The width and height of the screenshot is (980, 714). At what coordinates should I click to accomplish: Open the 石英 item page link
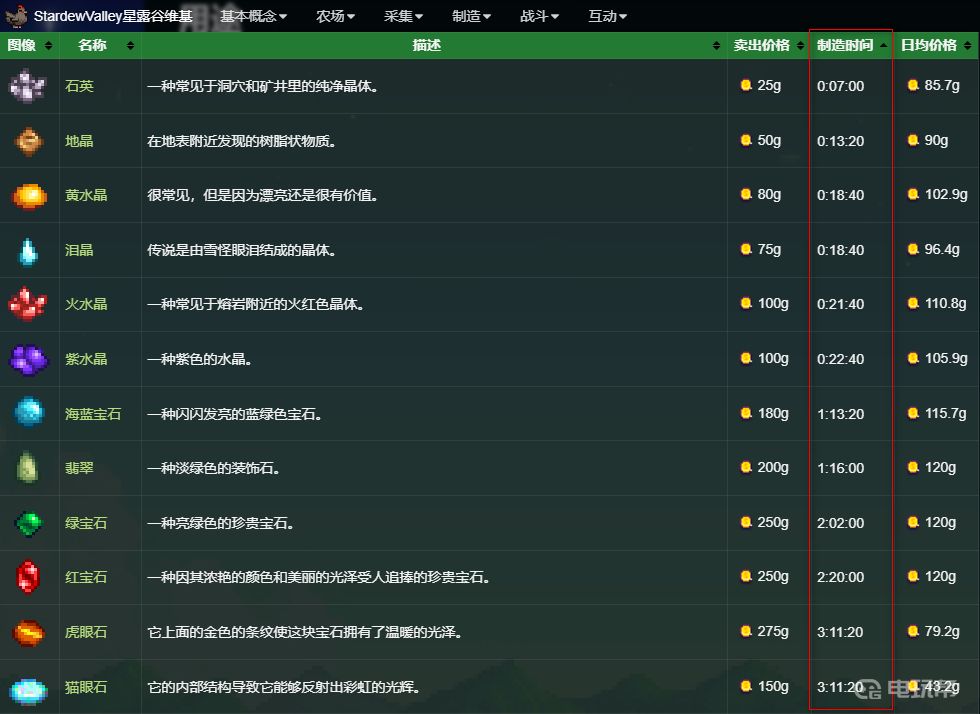click(x=79, y=86)
